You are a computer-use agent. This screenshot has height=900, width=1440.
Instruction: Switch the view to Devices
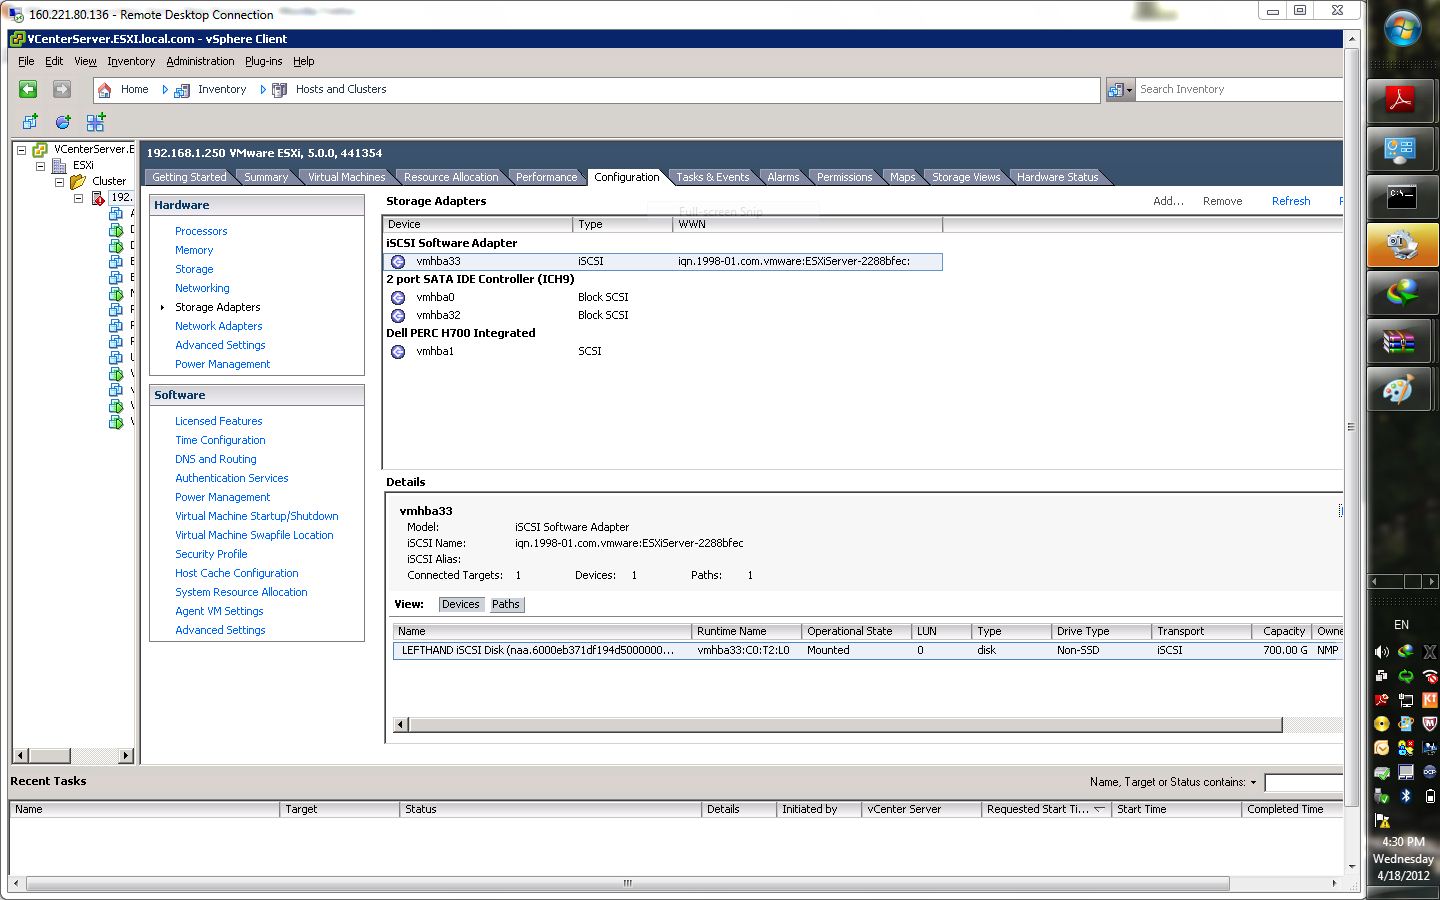pyautogui.click(x=460, y=604)
